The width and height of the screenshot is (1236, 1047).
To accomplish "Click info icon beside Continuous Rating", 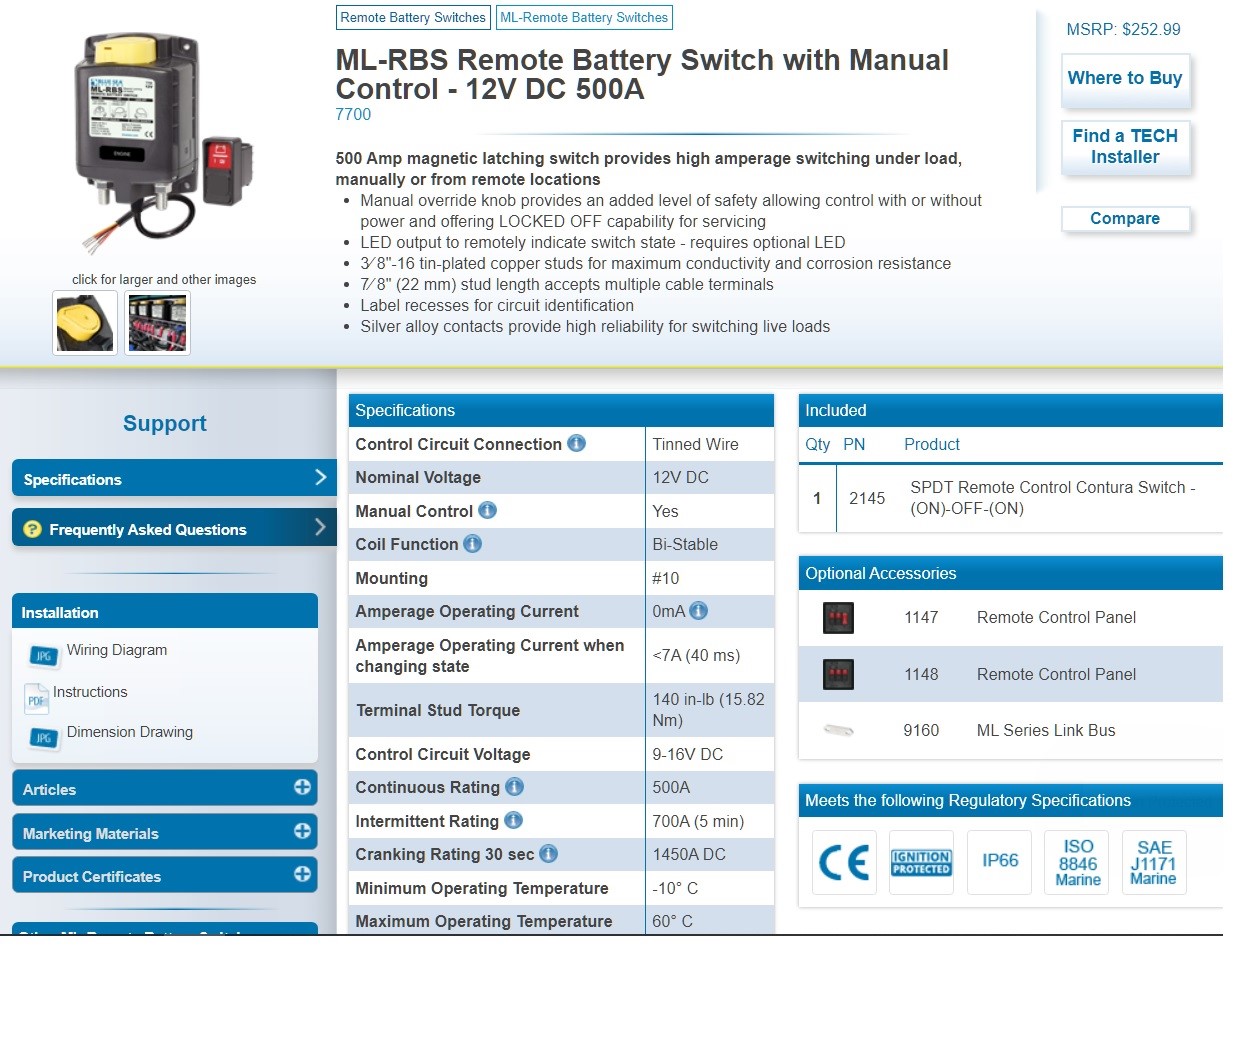I will click(514, 787).
